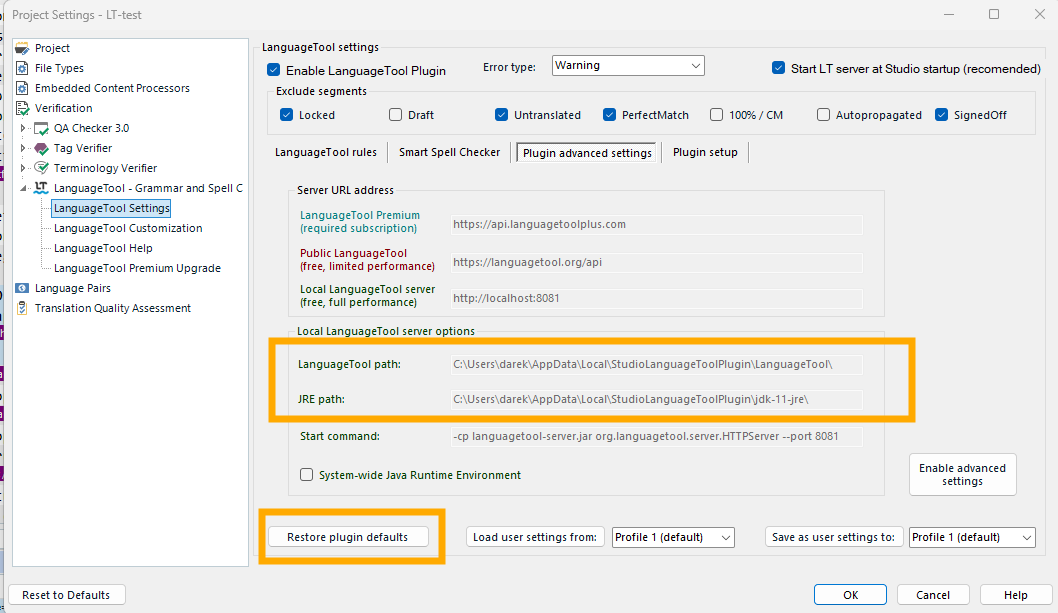This screenshot has width=1058, height=613.
Task: Enable the Draft segments checkbox
Action: [395, 114]
